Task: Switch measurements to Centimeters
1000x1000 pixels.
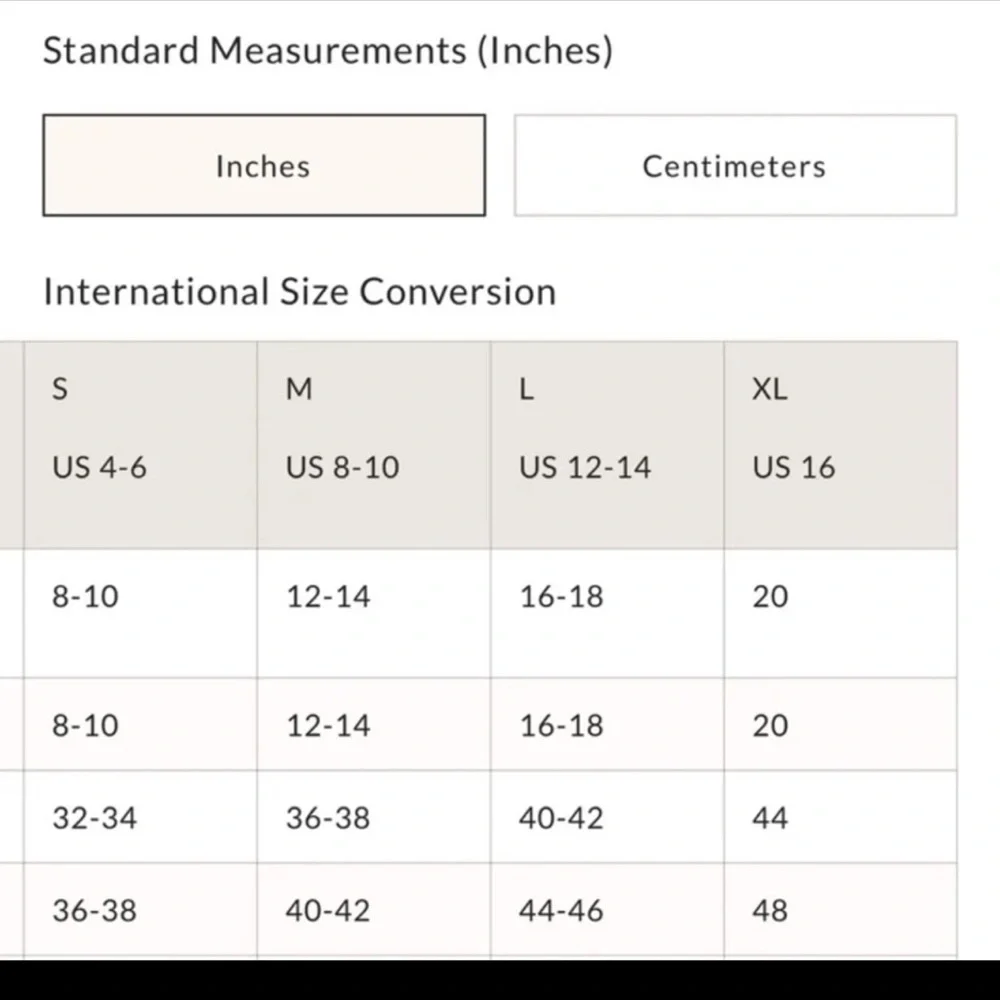Action: tap(735, 166)
